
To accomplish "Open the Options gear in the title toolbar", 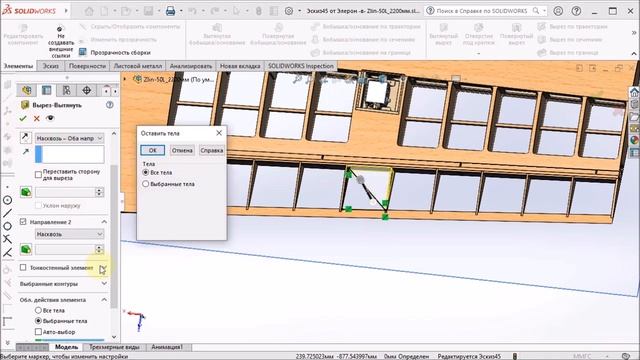I will (x=289, y=11).
